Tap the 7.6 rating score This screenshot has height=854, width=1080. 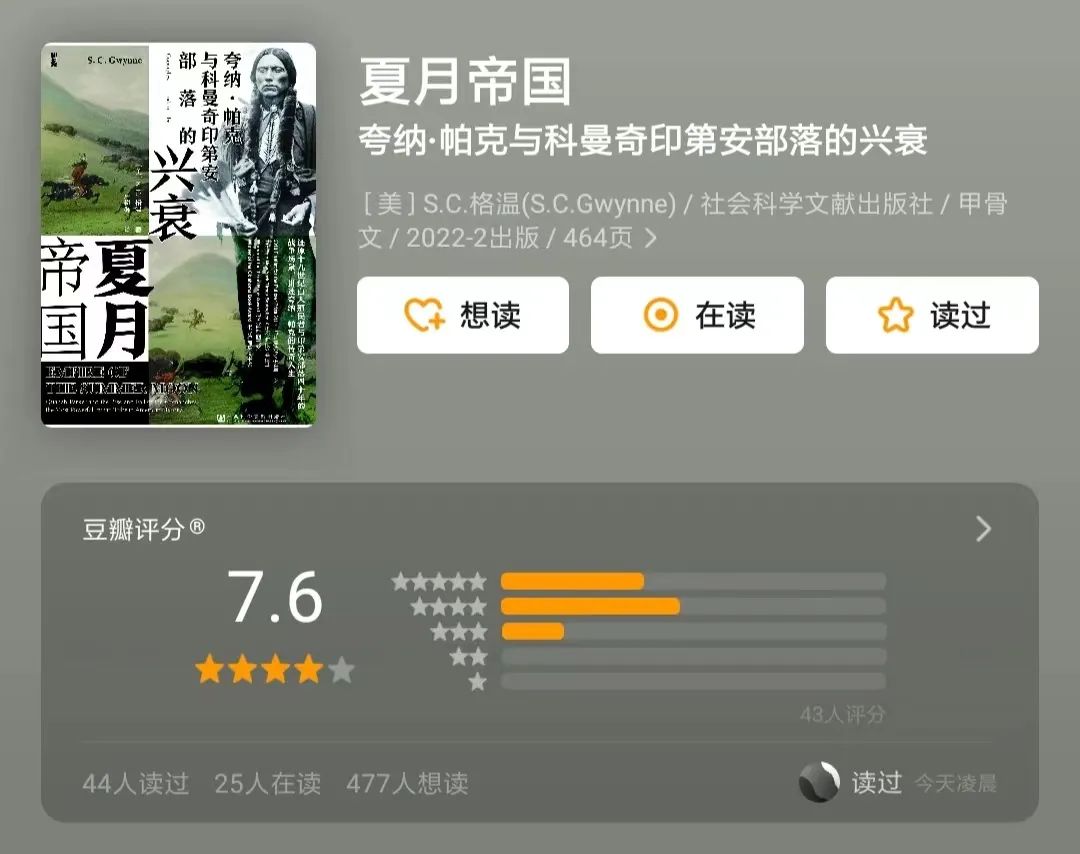point(275,597)
